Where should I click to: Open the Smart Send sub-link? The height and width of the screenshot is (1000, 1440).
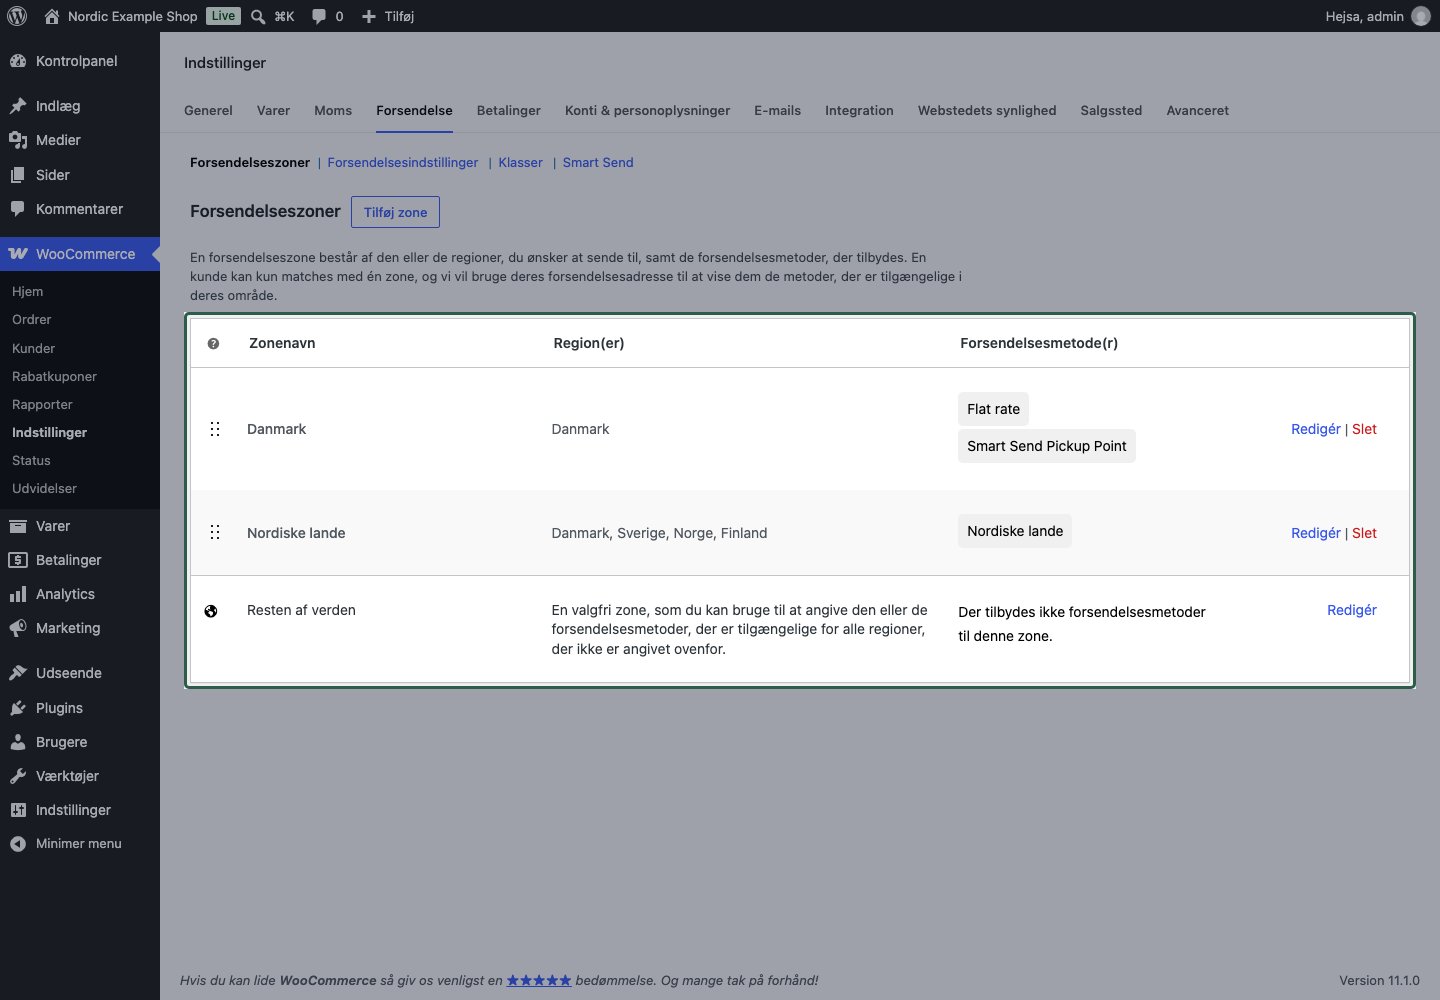tap(598, 162)
